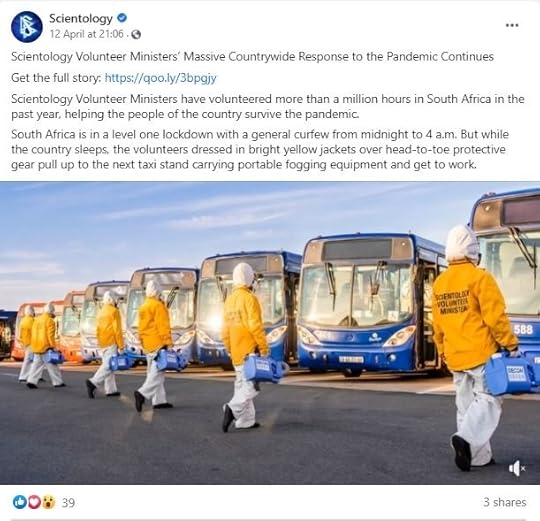Click the yellow Wow reaction emoji
540x521 pixels.
pos(49,502)
